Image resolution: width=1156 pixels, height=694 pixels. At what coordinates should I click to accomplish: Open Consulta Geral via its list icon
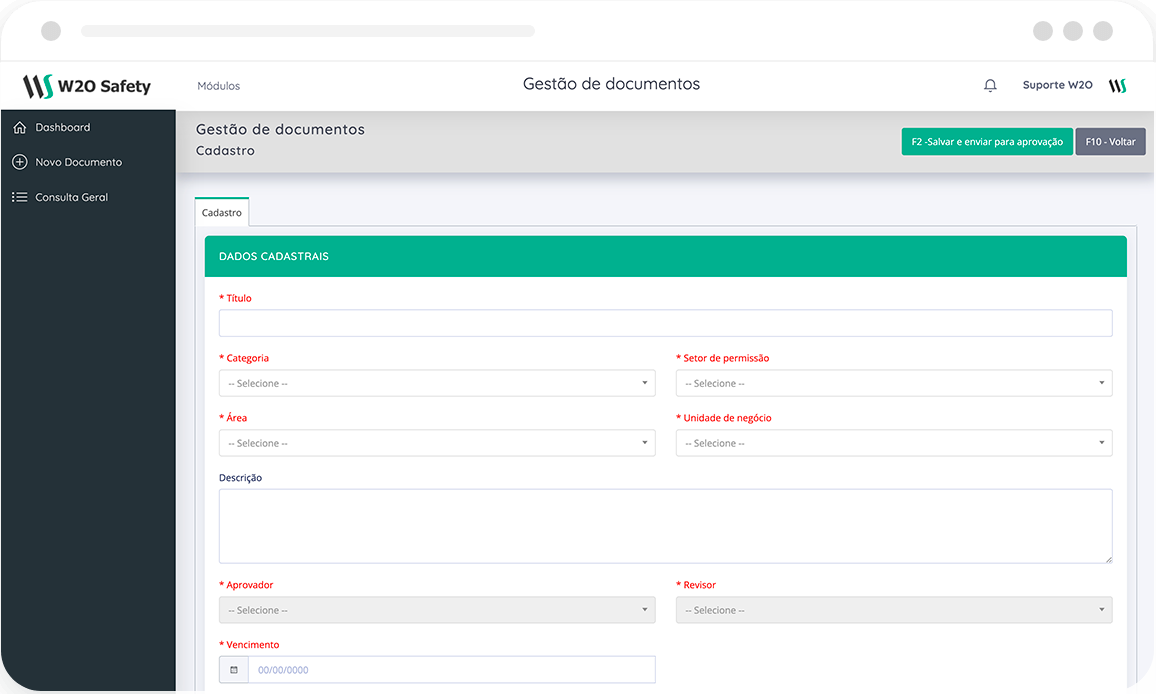pyautogui.click(x=19, y=197)
